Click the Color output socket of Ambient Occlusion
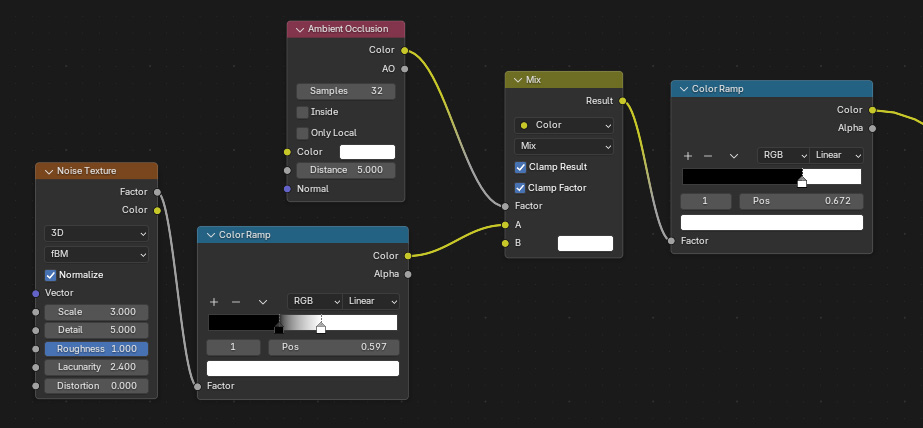The height and width of the screenshot is (428, 923). pos(404,49)
